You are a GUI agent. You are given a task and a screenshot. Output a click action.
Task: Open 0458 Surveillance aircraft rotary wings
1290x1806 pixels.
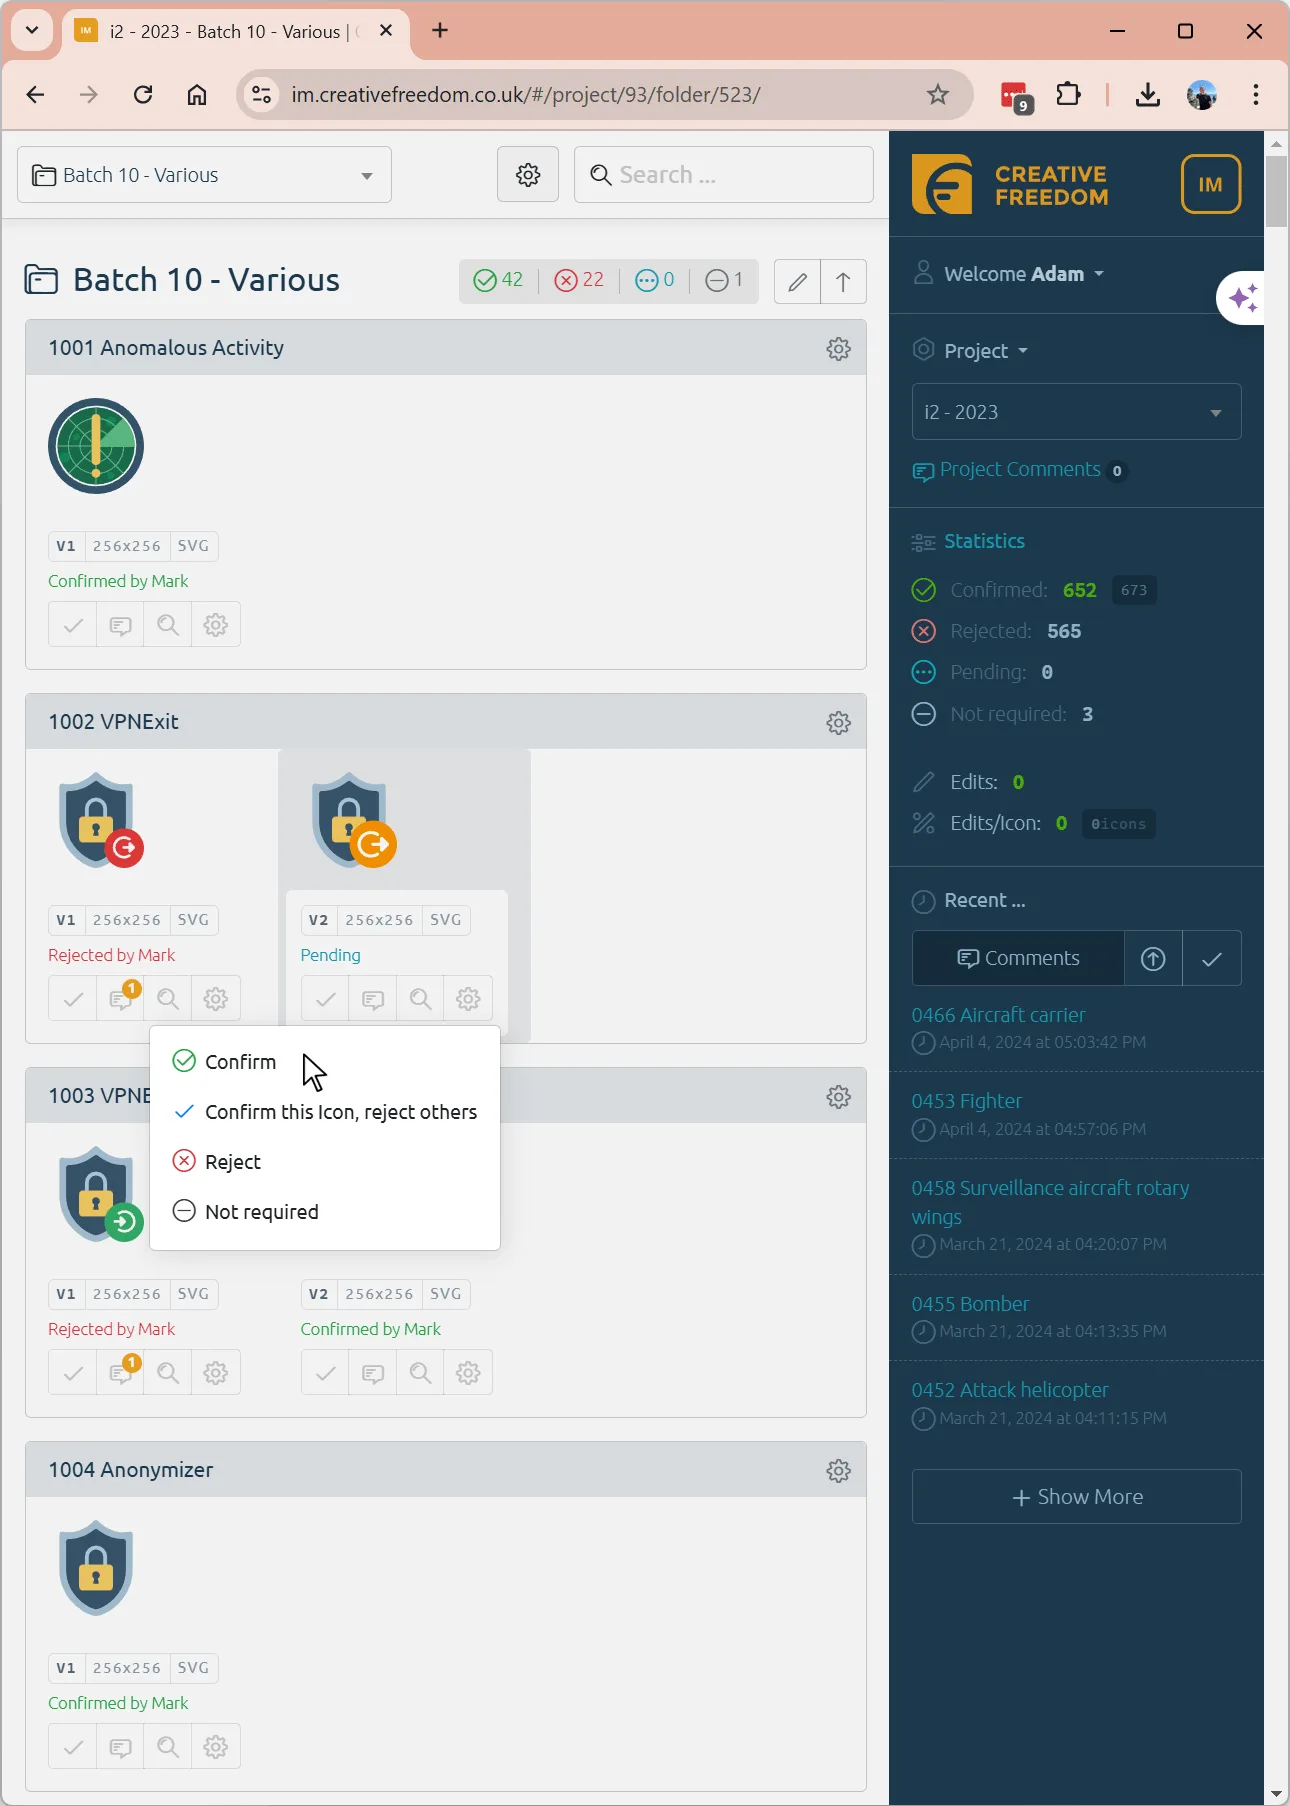[x=1050, y=1202]
